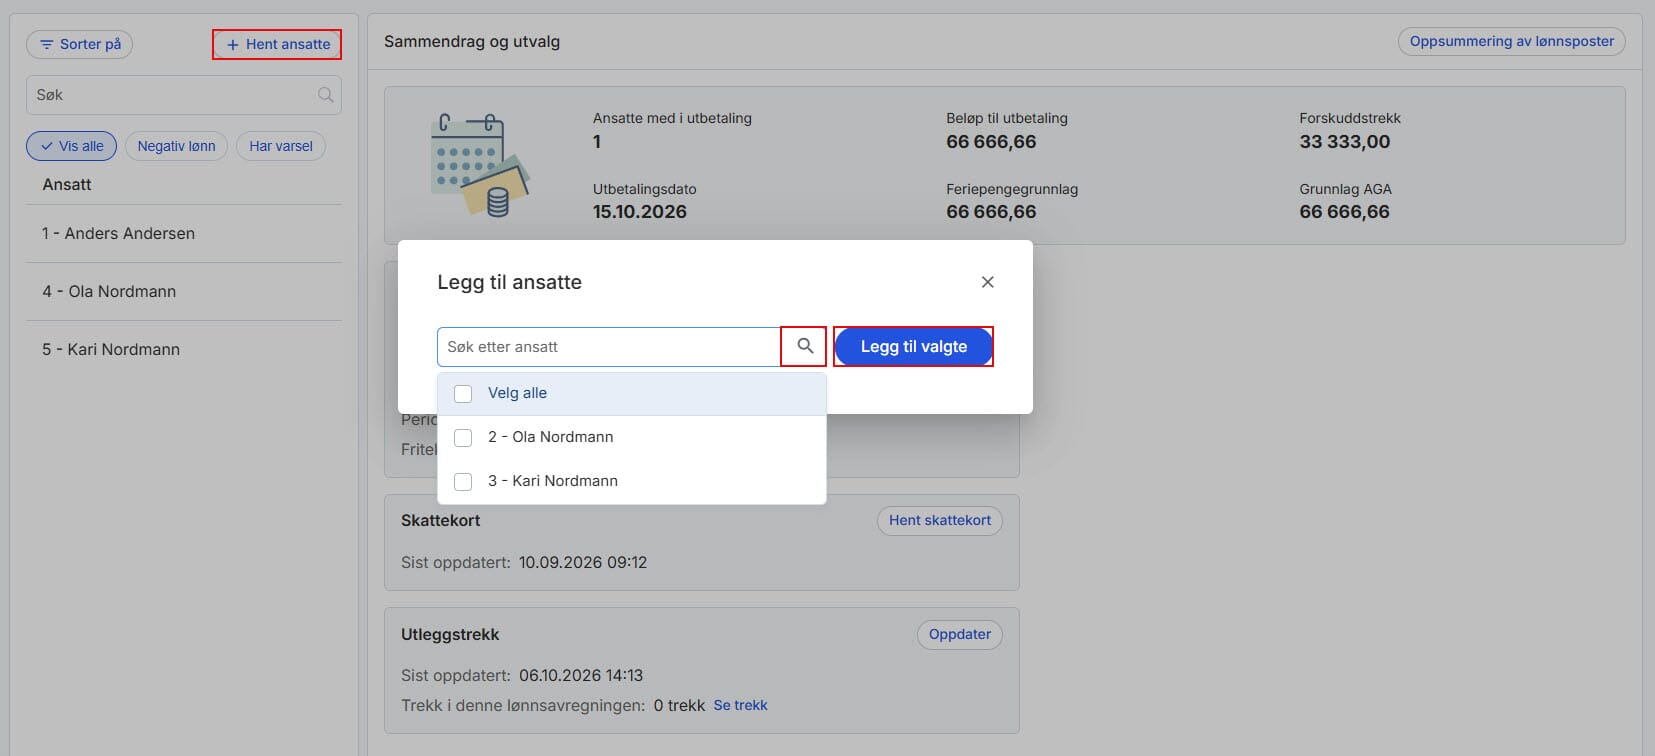This screenshot has width=1655, height=756.
Task: Click the Forskuddstrekk value 33 333,00
Action: [1344, 141]
